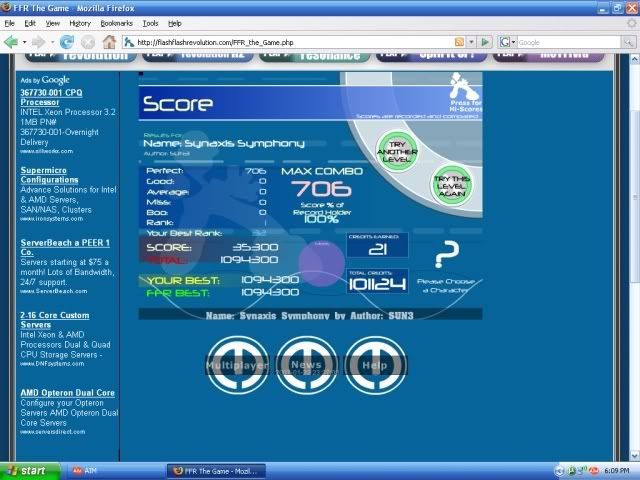Expand the search engine selector dropdown
The width and height of the screenshot is (640, 480).
tap(510, 42)
